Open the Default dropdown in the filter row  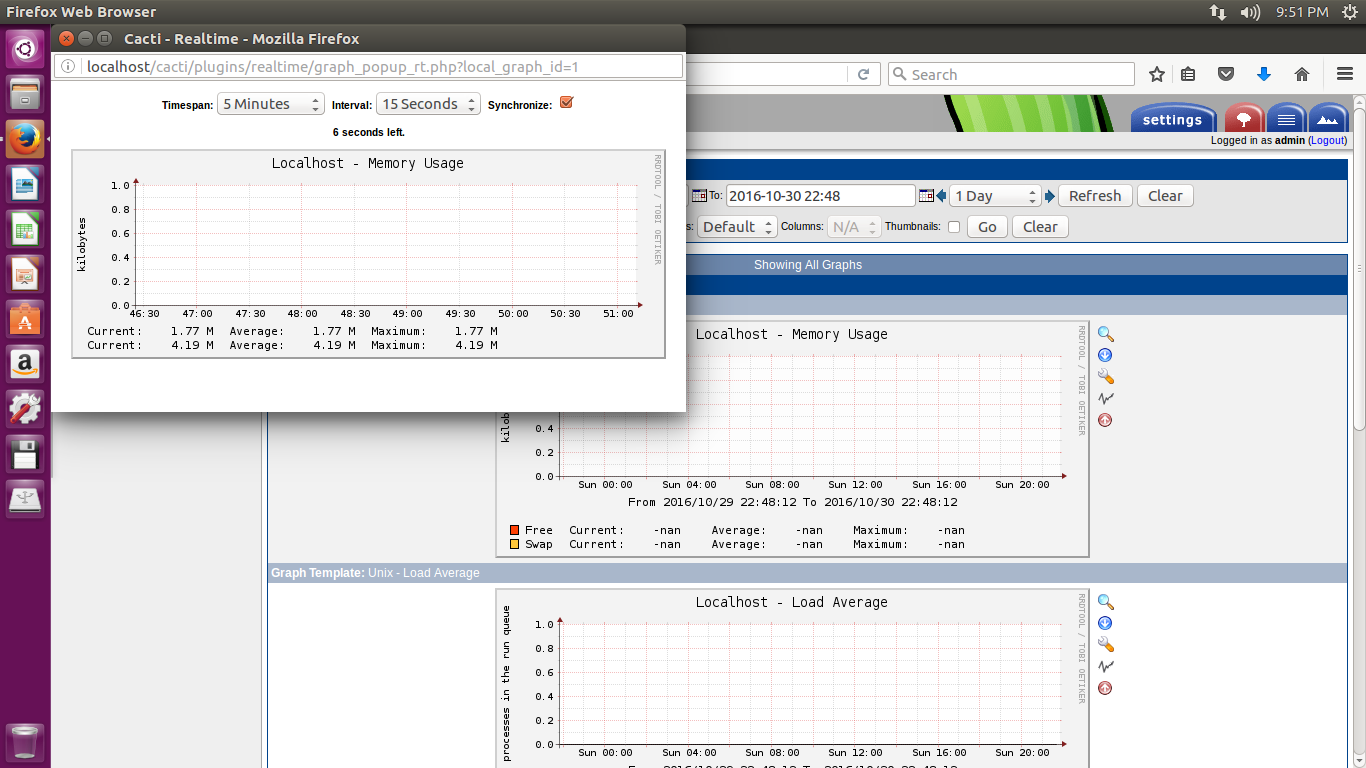pos(737,227)
